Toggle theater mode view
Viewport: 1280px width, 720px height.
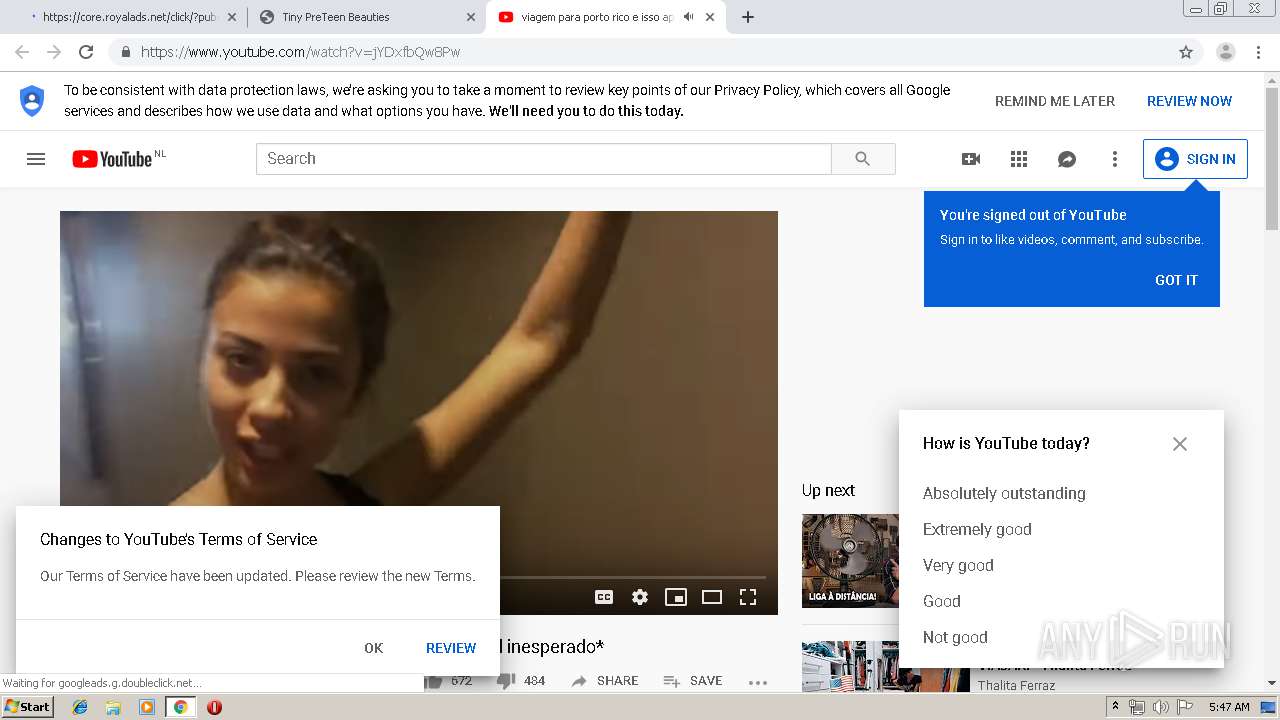[712, 597]
